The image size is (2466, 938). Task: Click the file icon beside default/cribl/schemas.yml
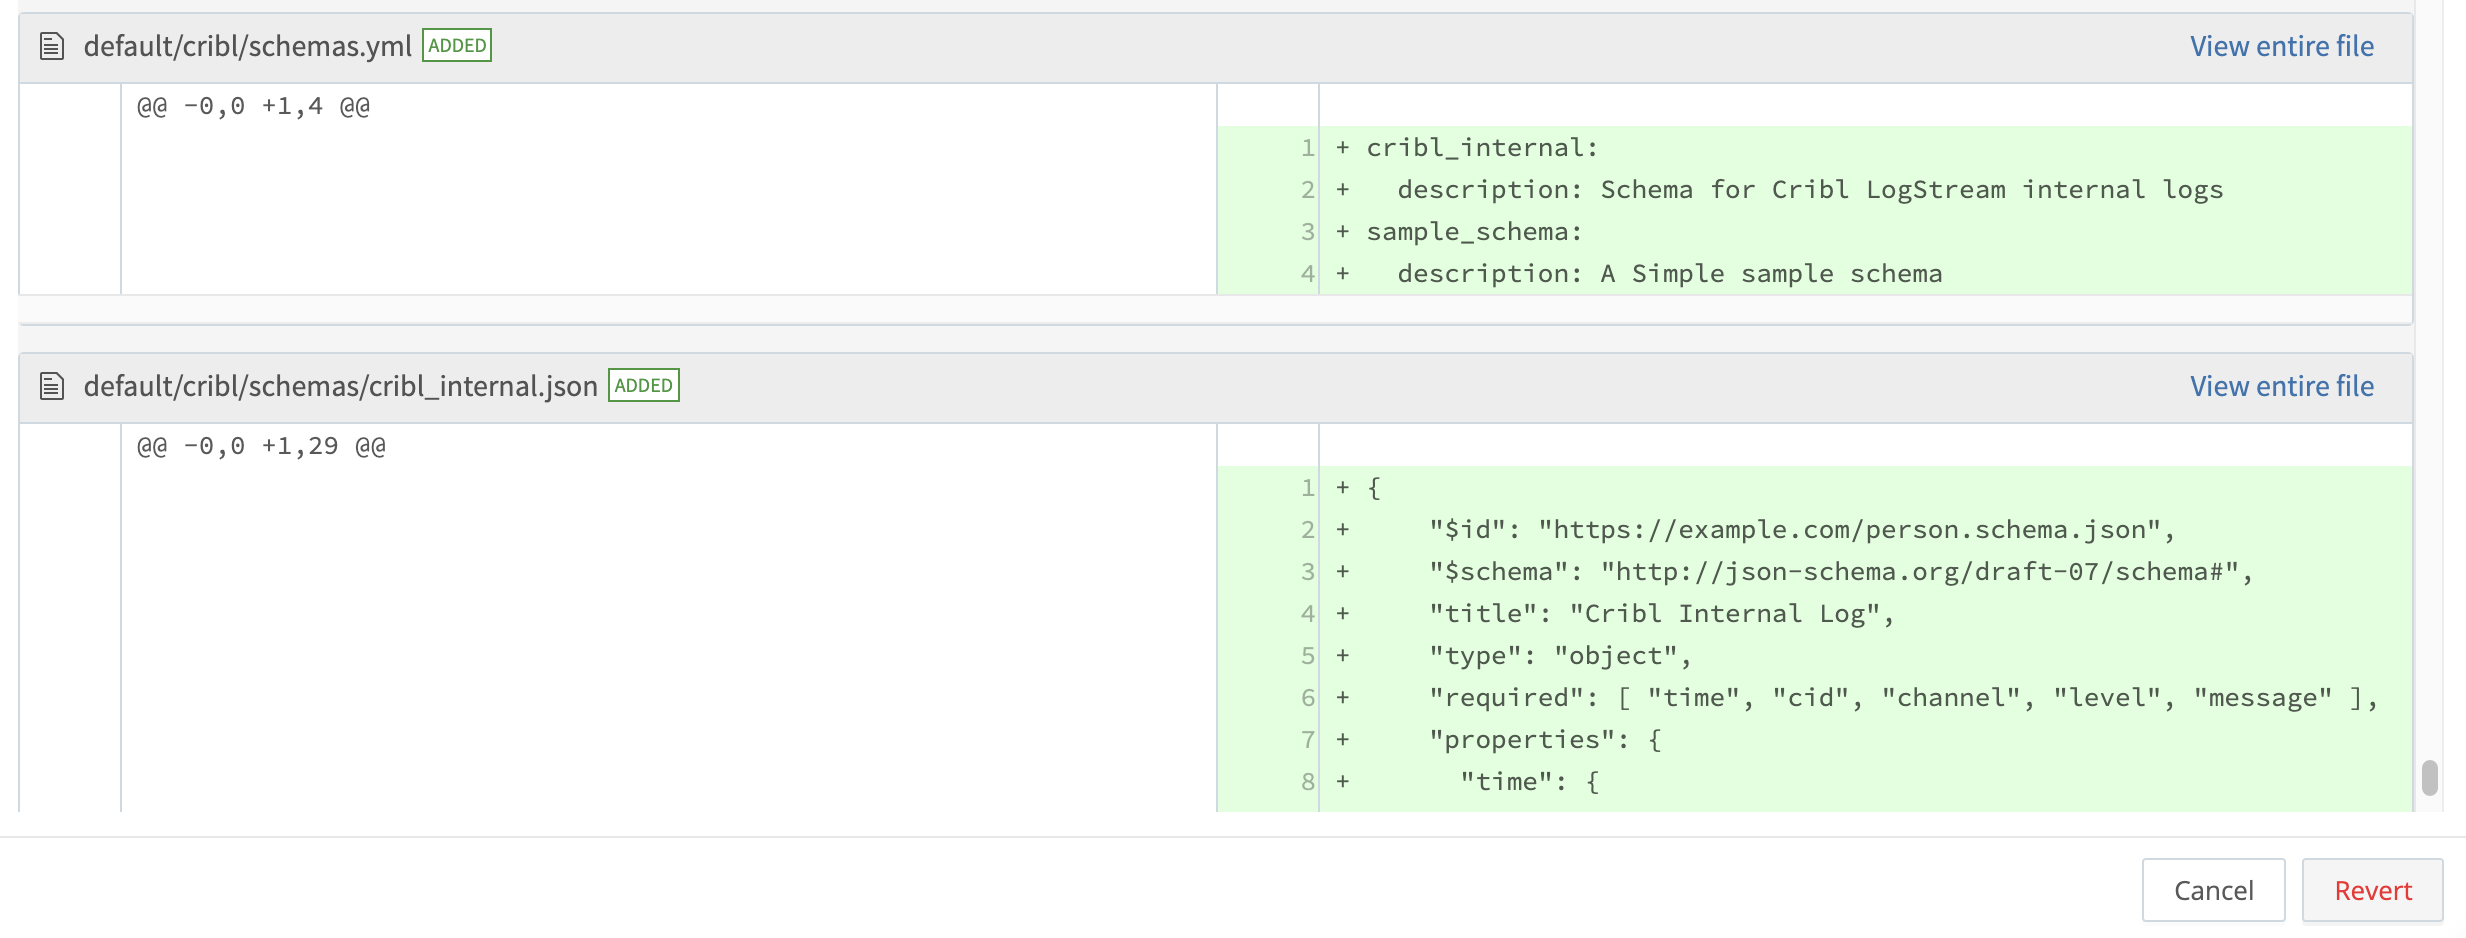coord(53,45)
